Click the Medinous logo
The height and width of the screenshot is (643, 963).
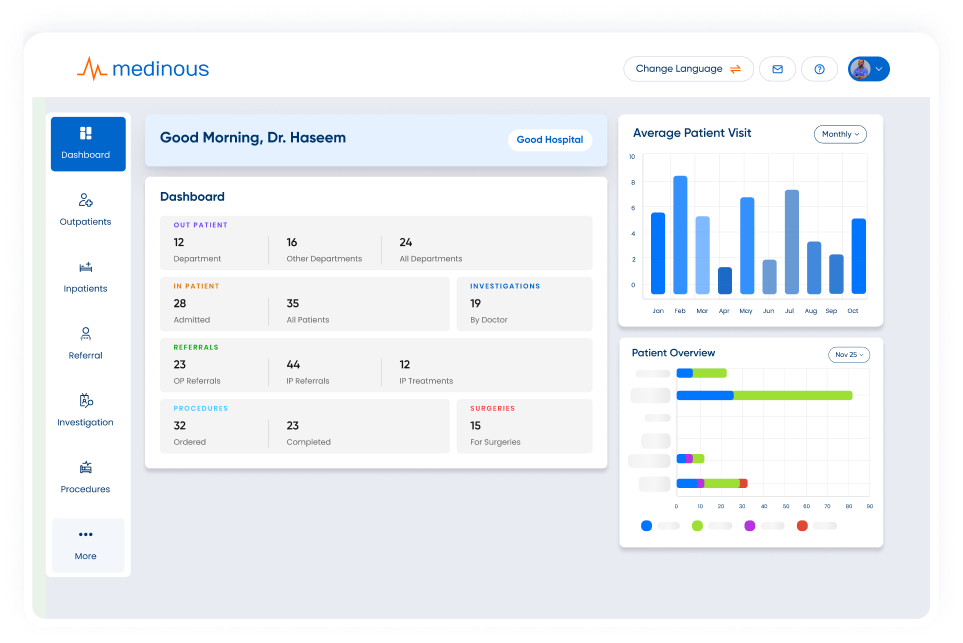pos(143,69)
